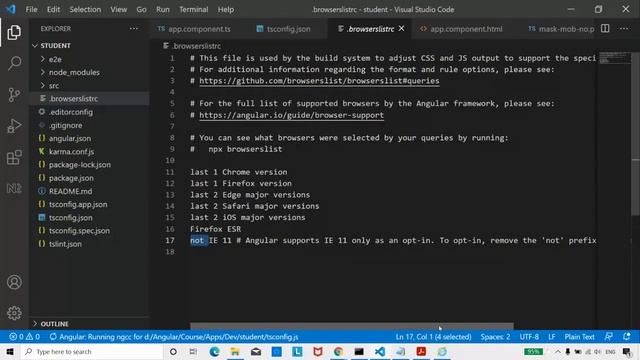
Task: Open the feedback icon in status bar
Action: 608,337
